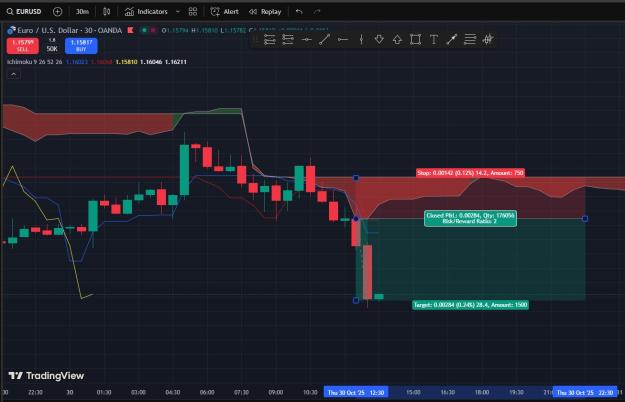Screen dimensions: 625x402
Task: Redo the chart action
Action: tap(317, 12)
